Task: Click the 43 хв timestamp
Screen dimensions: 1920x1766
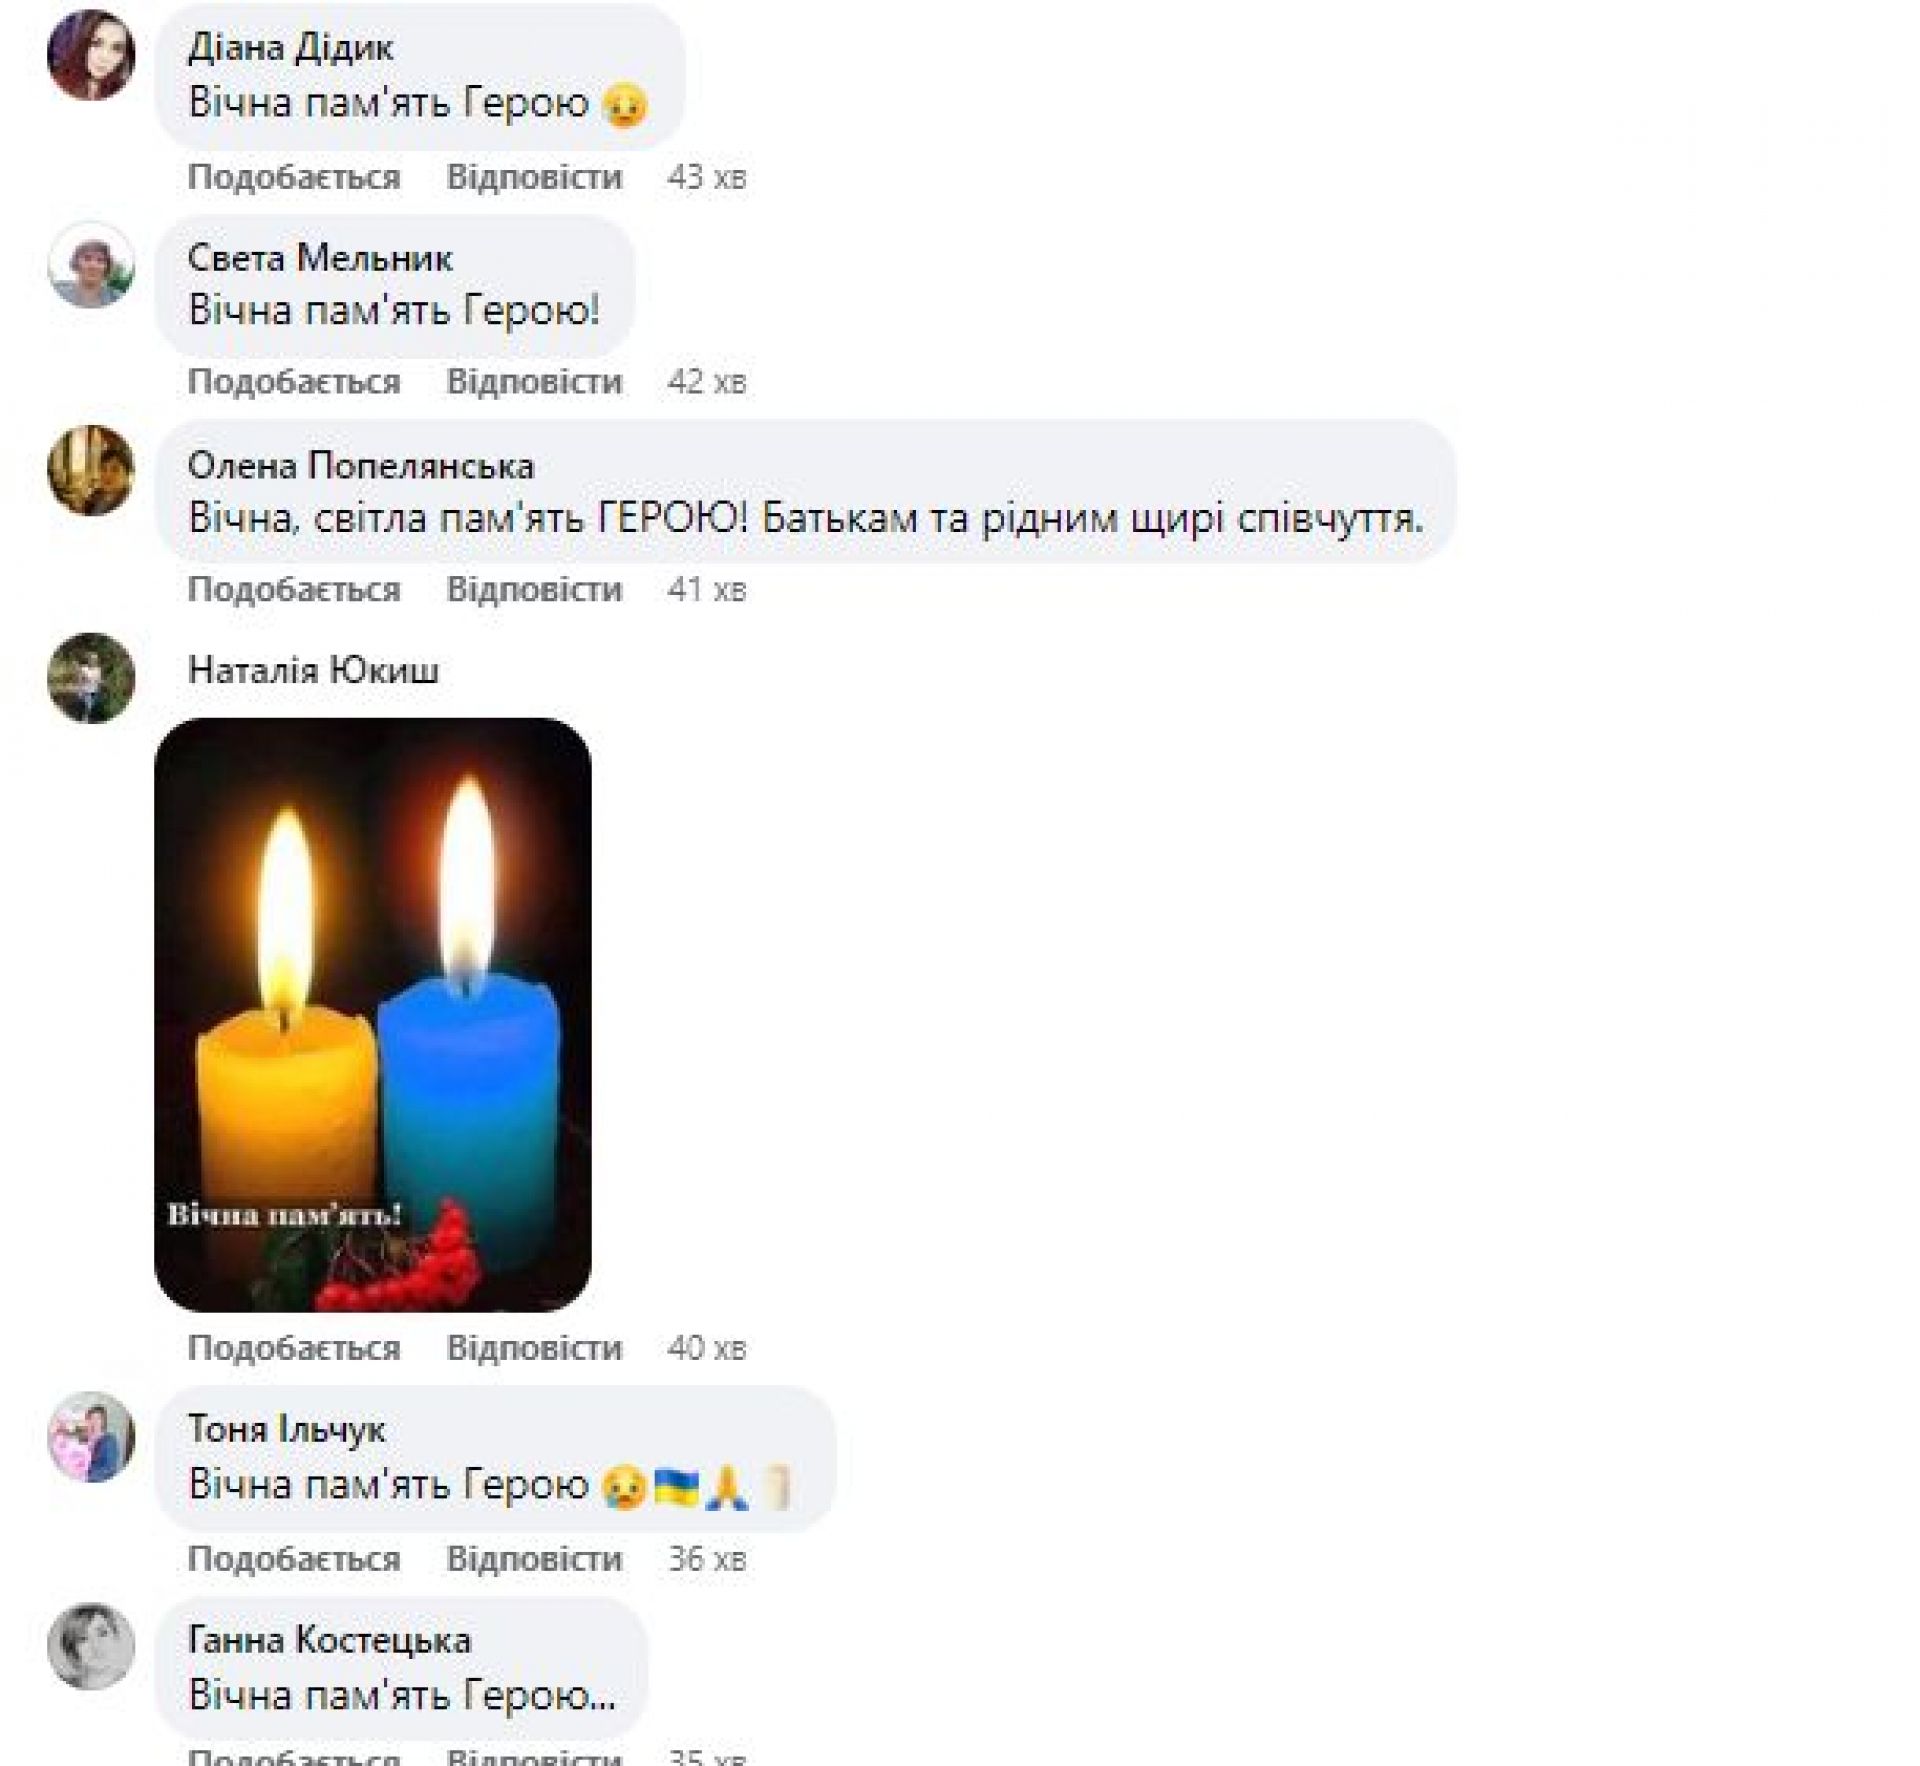Action: click(x=707, y=177)
